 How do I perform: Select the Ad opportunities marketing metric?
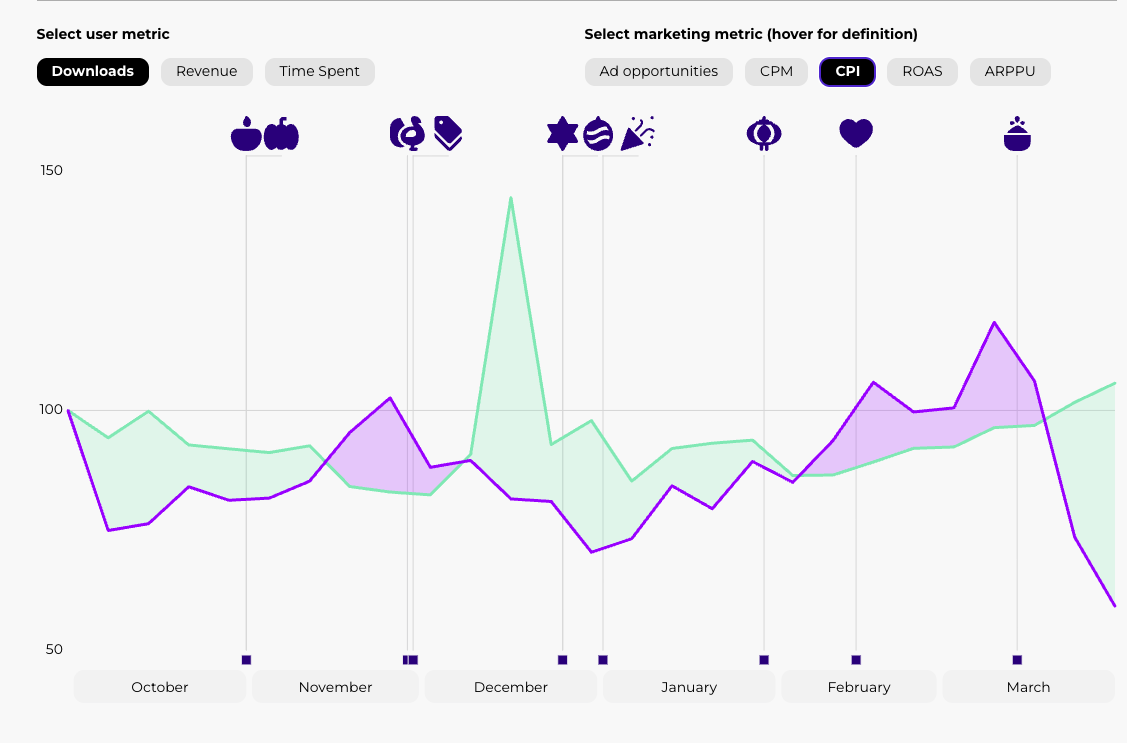pyautogui.click(x=659, y=72)
